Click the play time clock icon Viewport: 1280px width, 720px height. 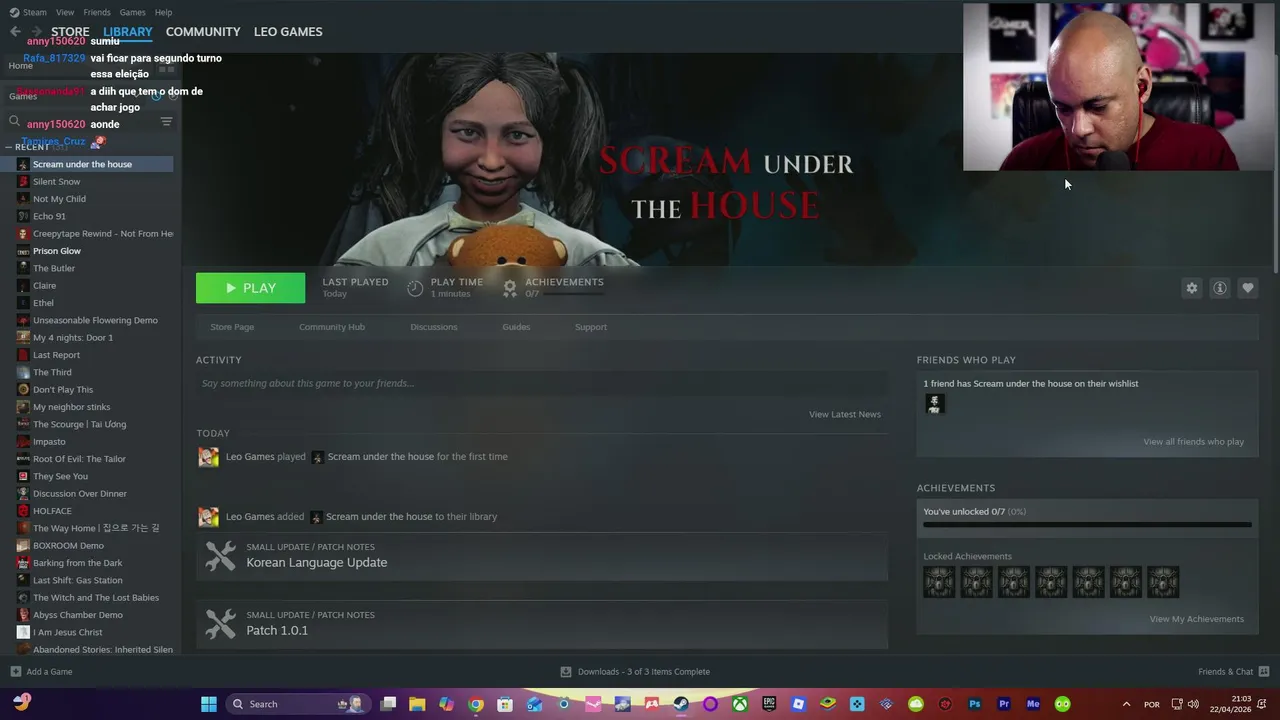(x=415, y=288)
